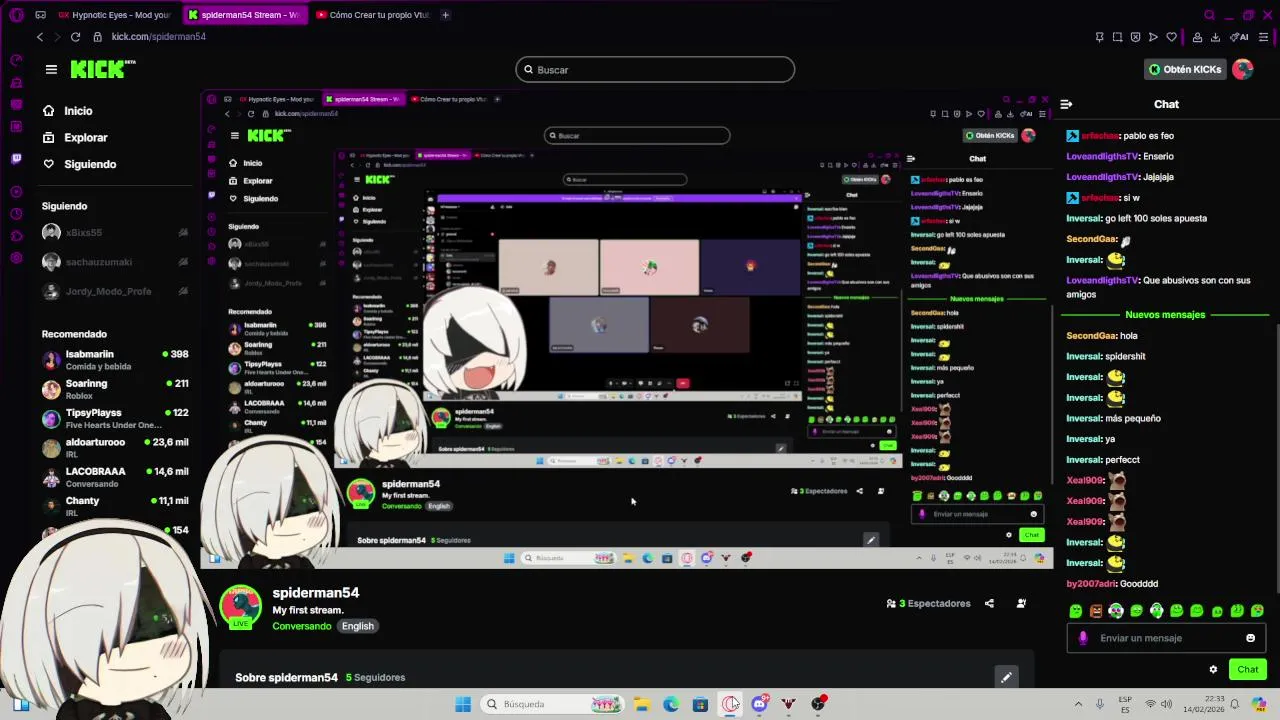Open the browser AI assistant icon

[x=1240, y=37]
